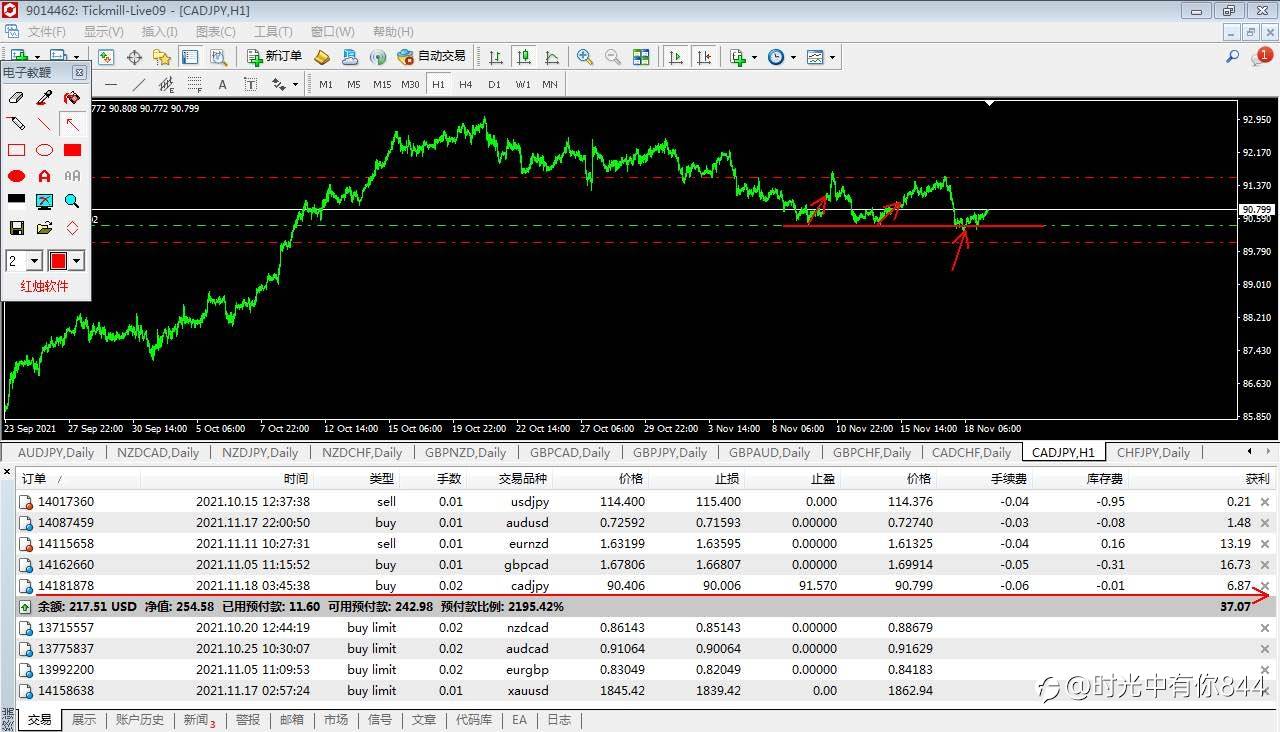Expand the red color picker dropdown arrow
Image resolution: width=1280 pixels, height=732 pixels.
click(76, 261)
